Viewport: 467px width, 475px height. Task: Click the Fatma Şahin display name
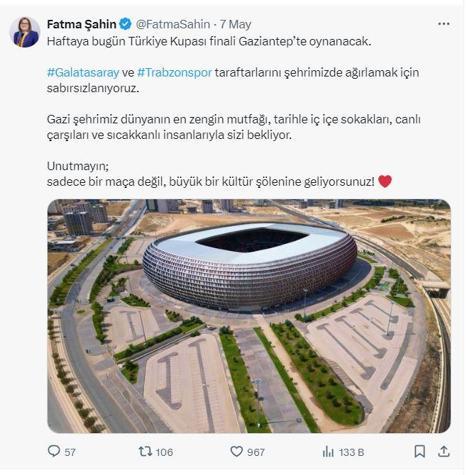point(81,24)
